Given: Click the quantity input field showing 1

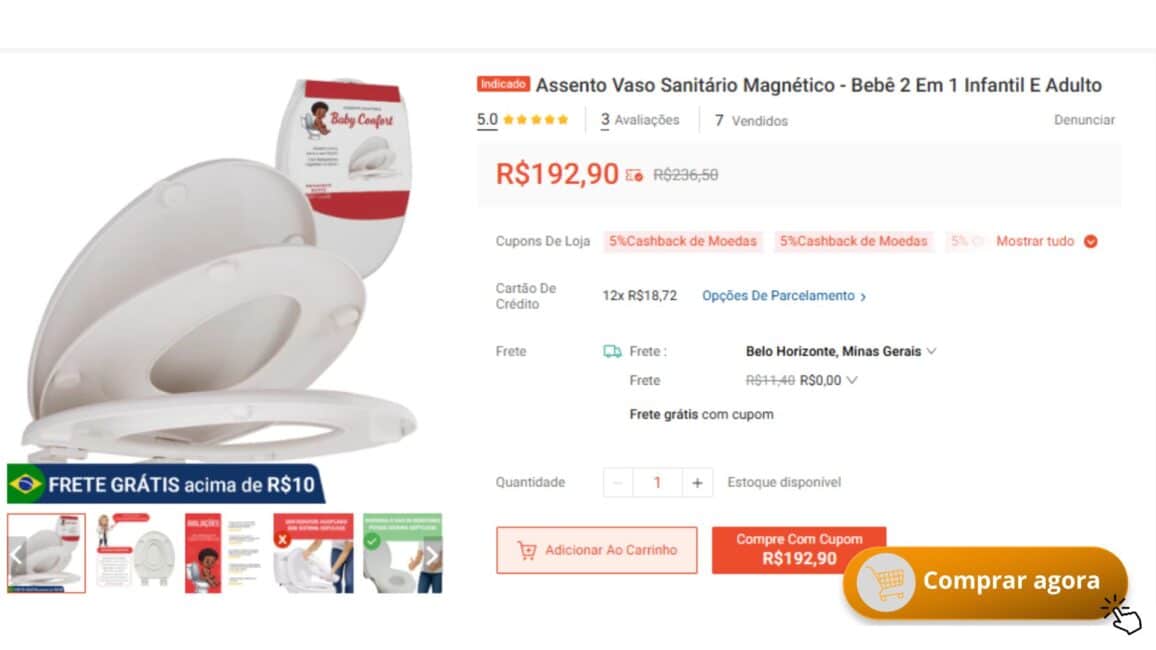Looking at the screenshot, I should 657,483.
